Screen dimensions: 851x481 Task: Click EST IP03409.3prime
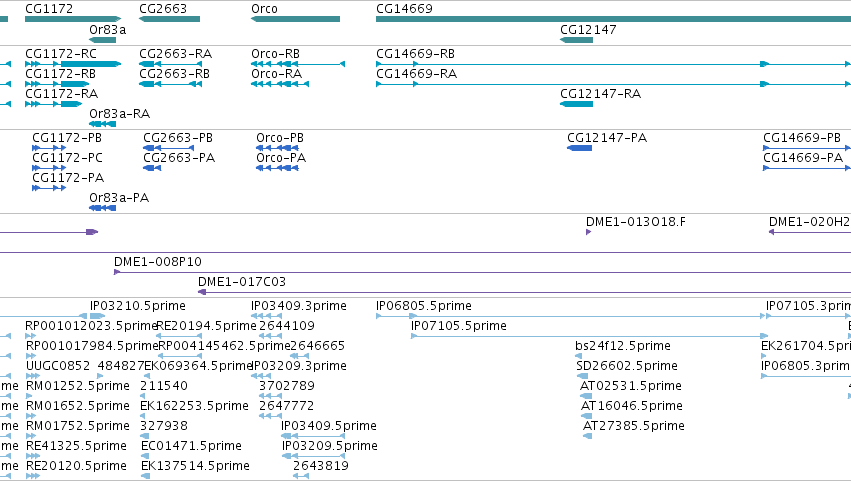click(299, 306)
